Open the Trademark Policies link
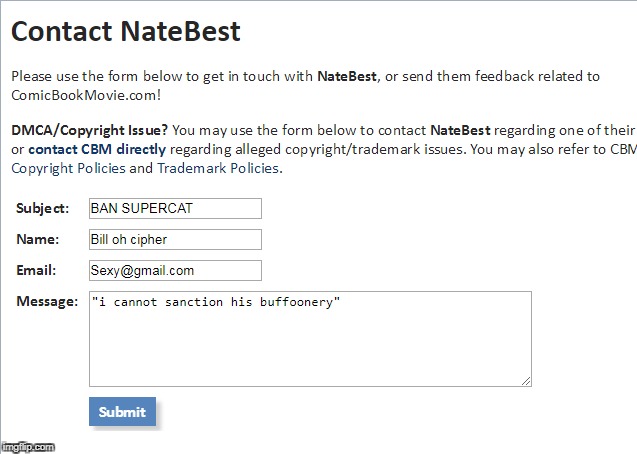Image resolution: width=637 pixels, height=454 pixels. point(218,168)
